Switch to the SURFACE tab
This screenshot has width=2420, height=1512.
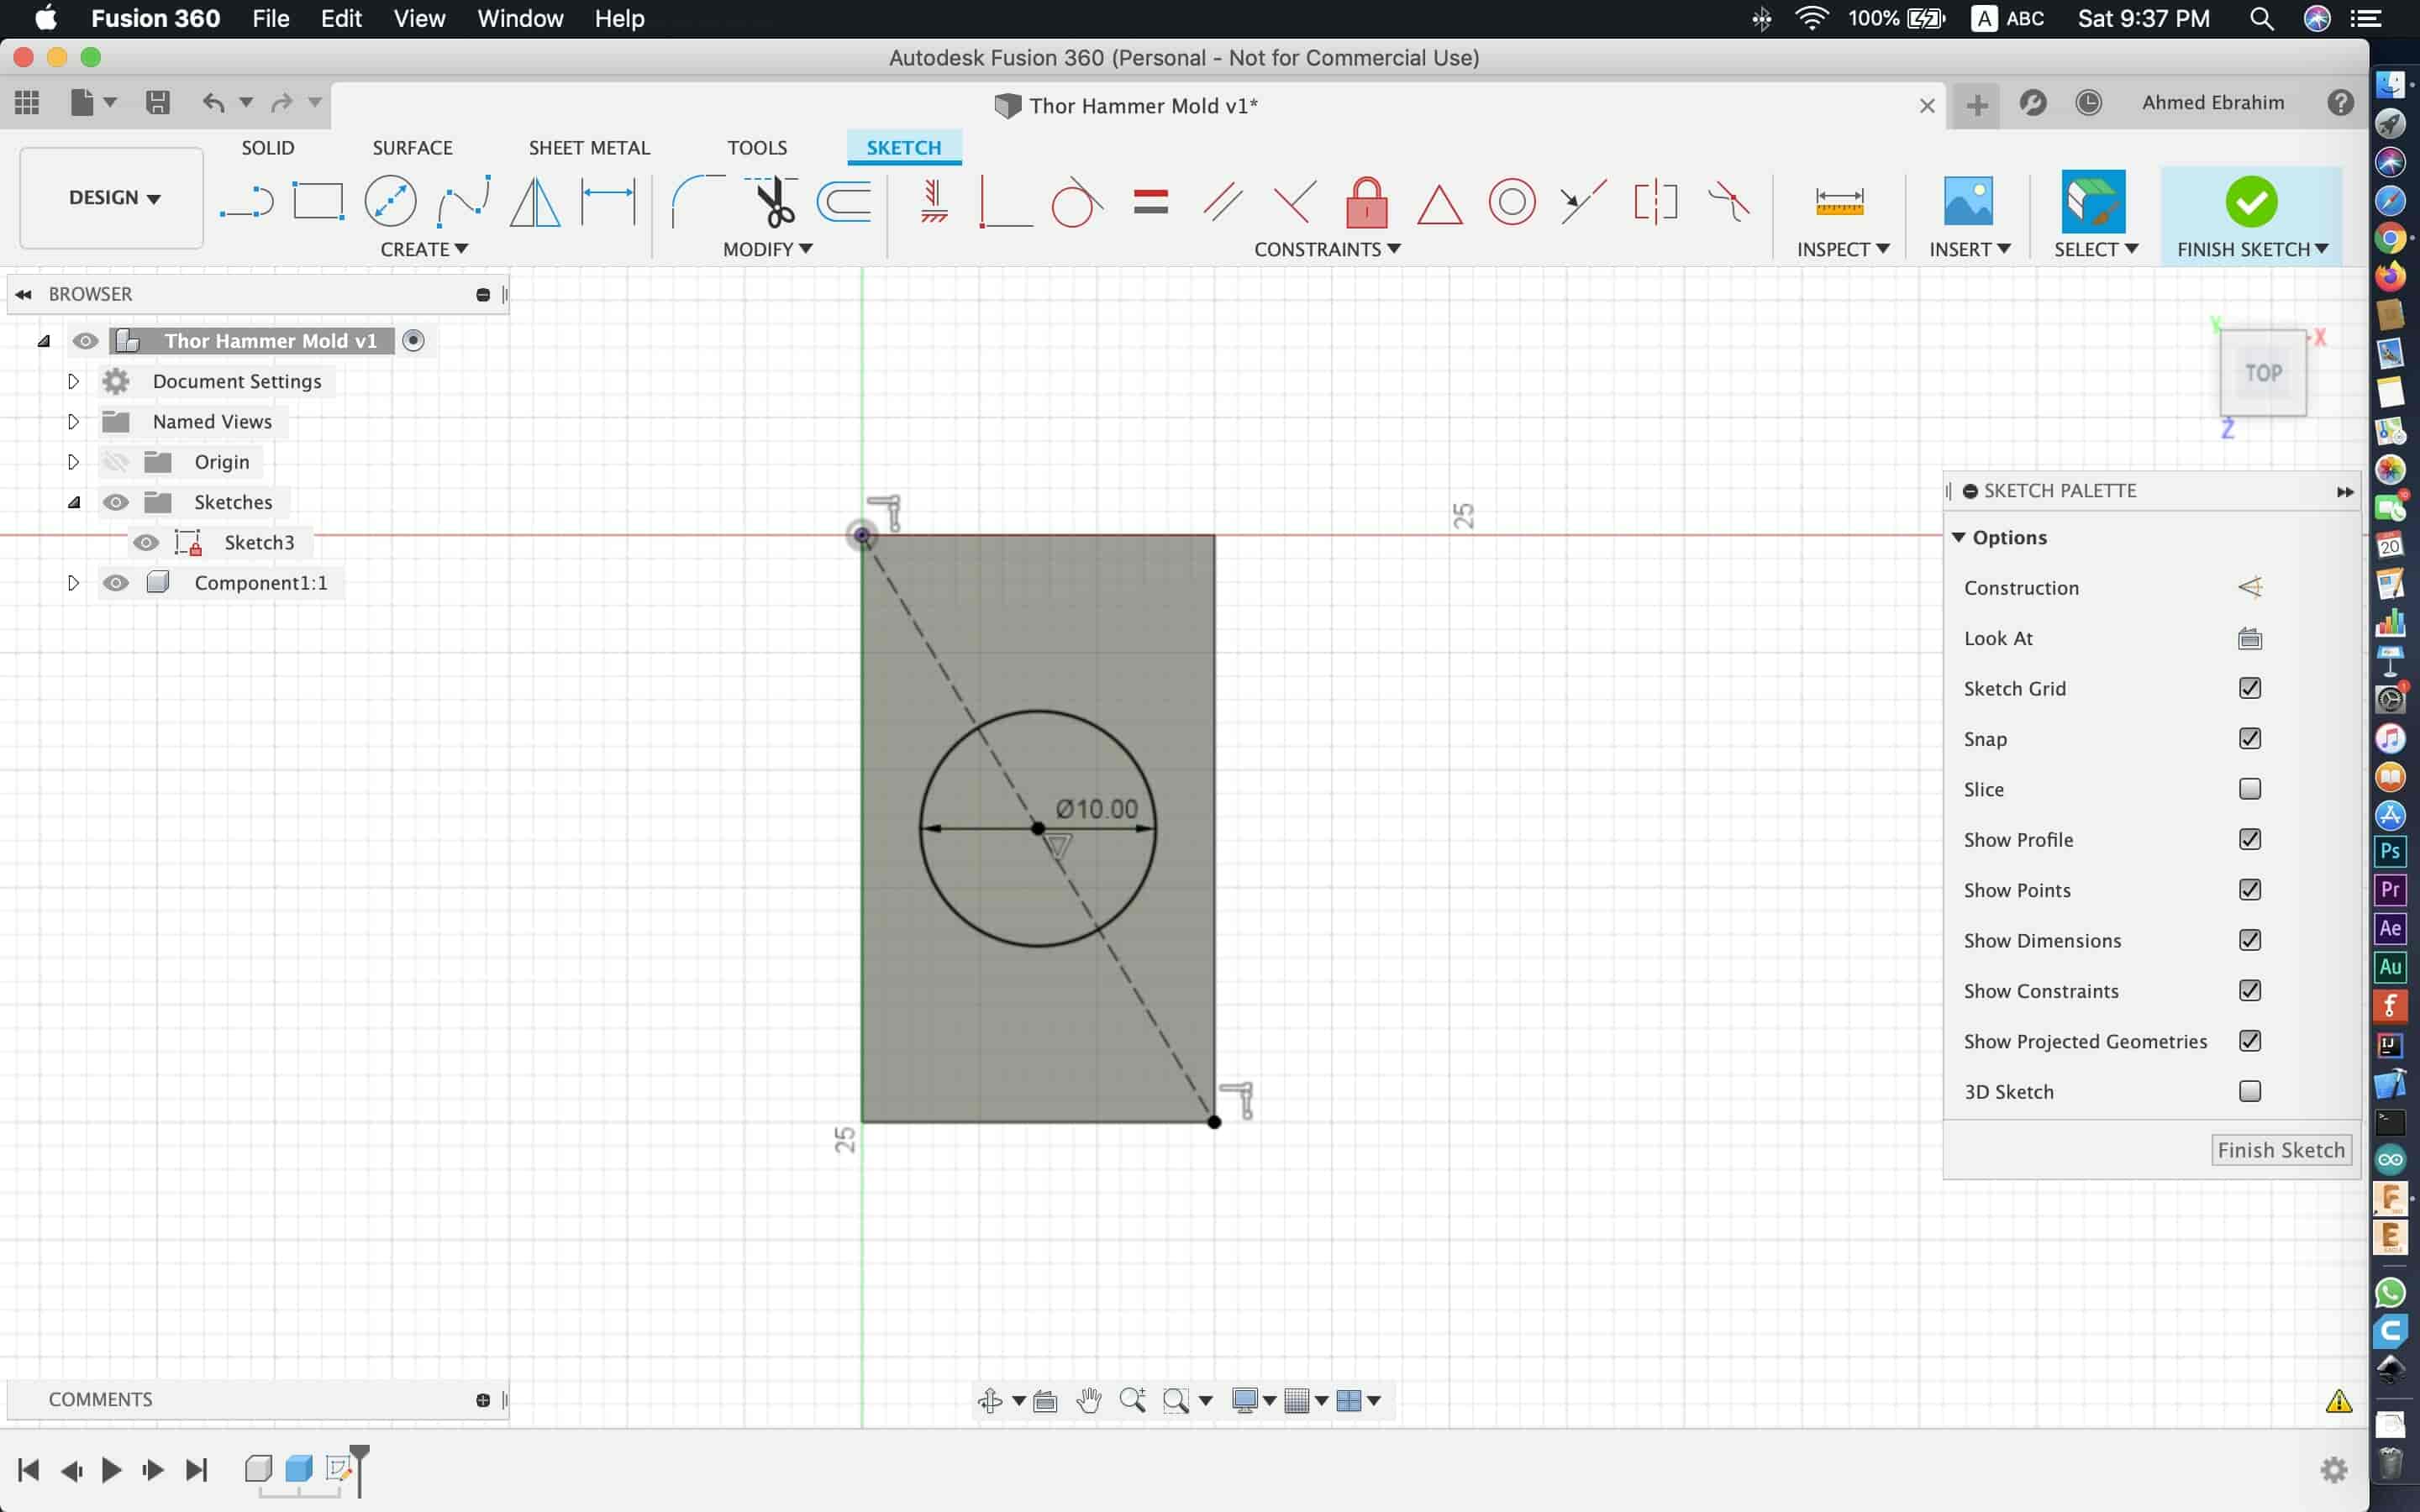click(412, 147)
